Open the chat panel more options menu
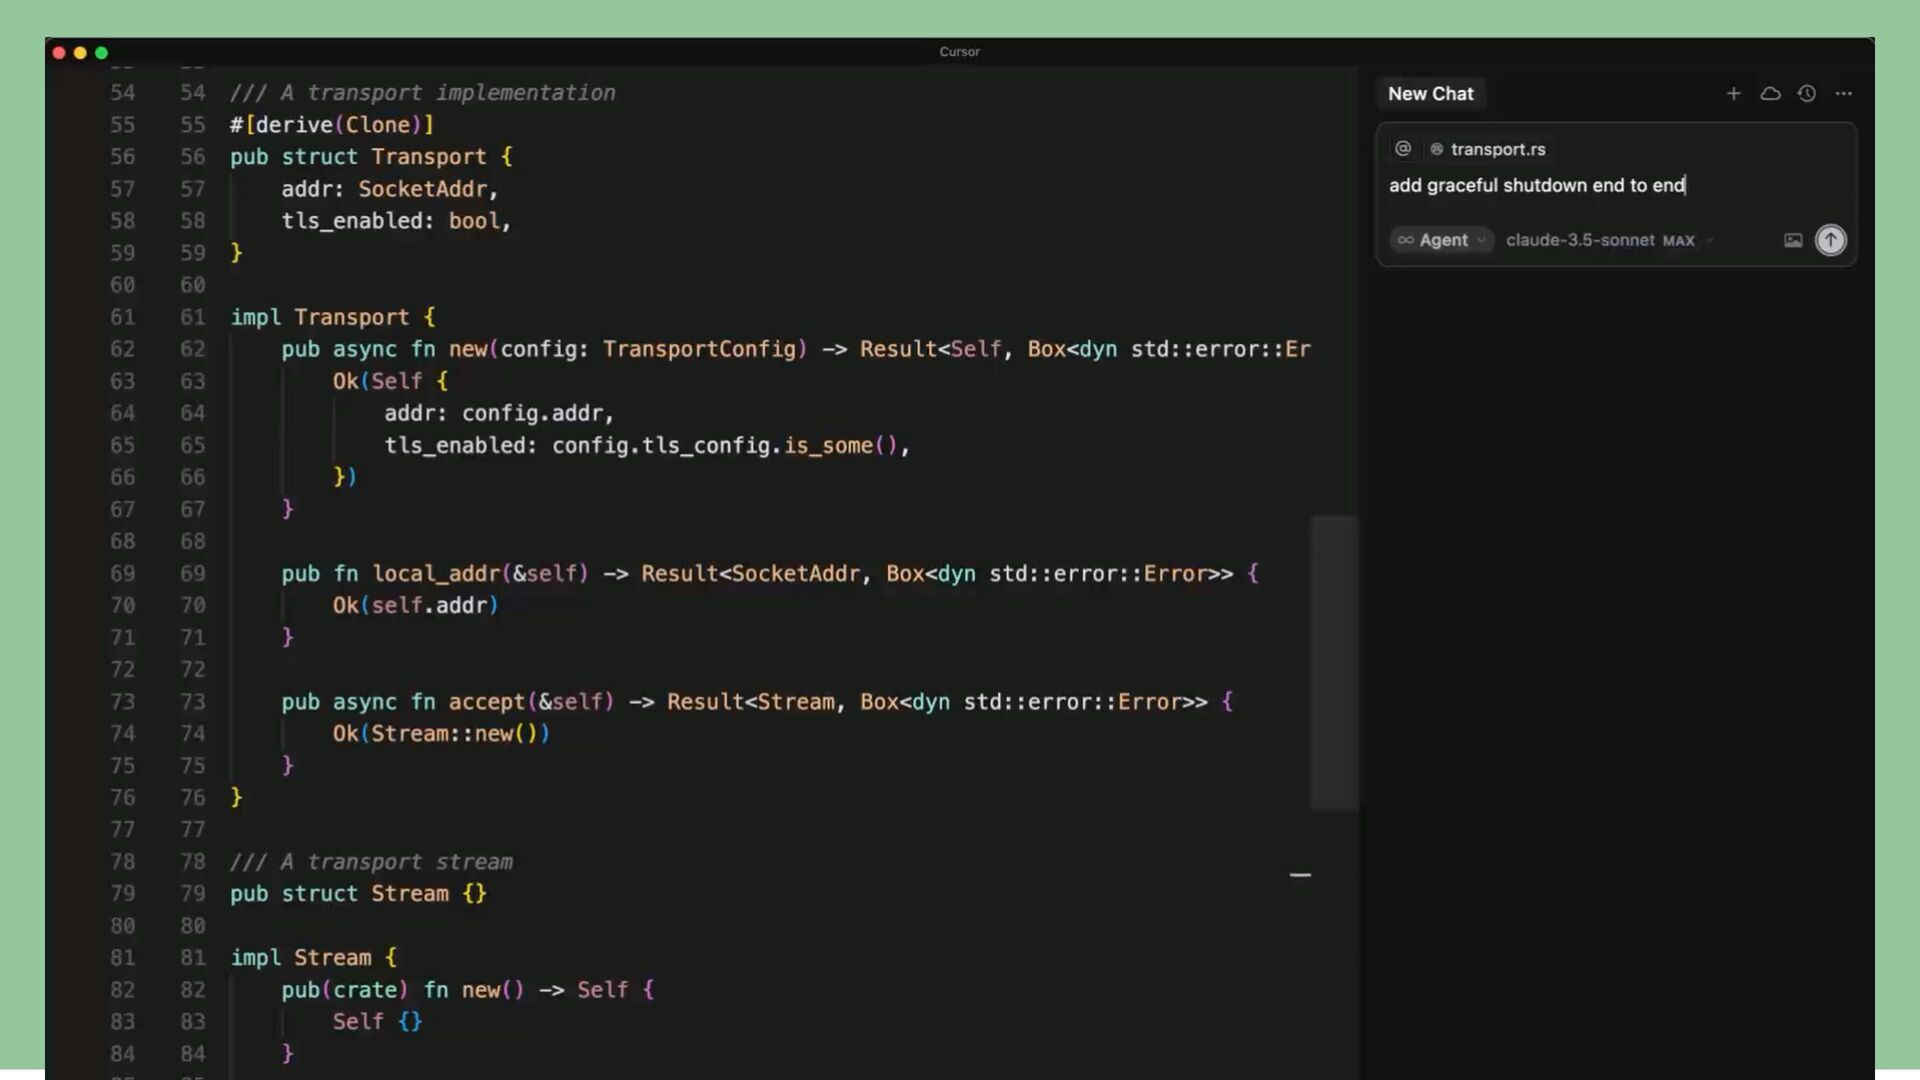1920x1080 pixels. 1843,93
